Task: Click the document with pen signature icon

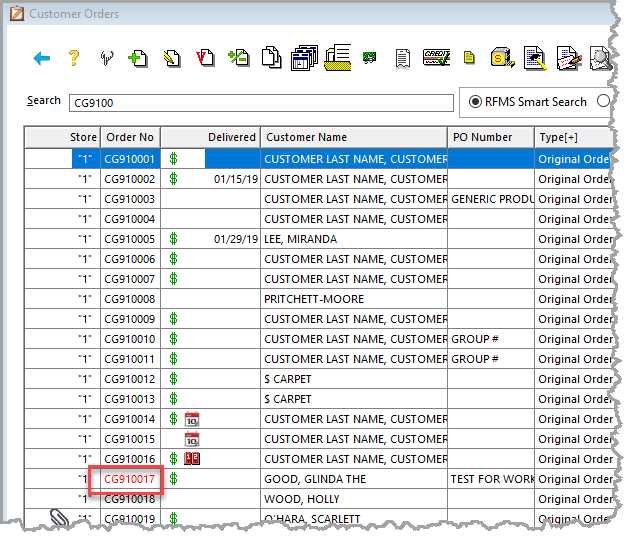Action: 569,58
